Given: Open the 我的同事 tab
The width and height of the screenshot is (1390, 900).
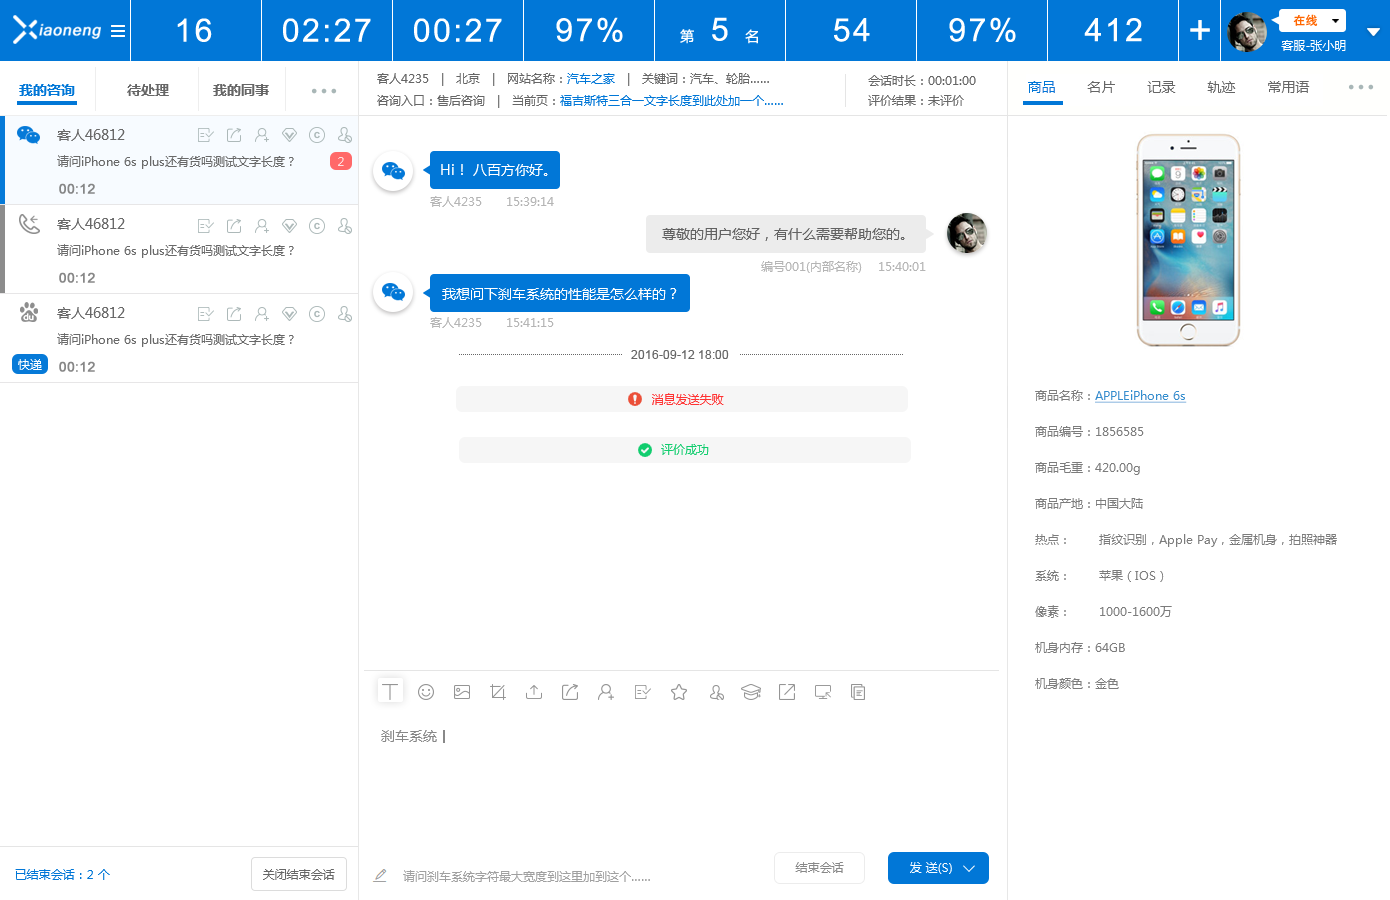Looking at the screenshot, I should pyautogui.click(x=241, y=90).
